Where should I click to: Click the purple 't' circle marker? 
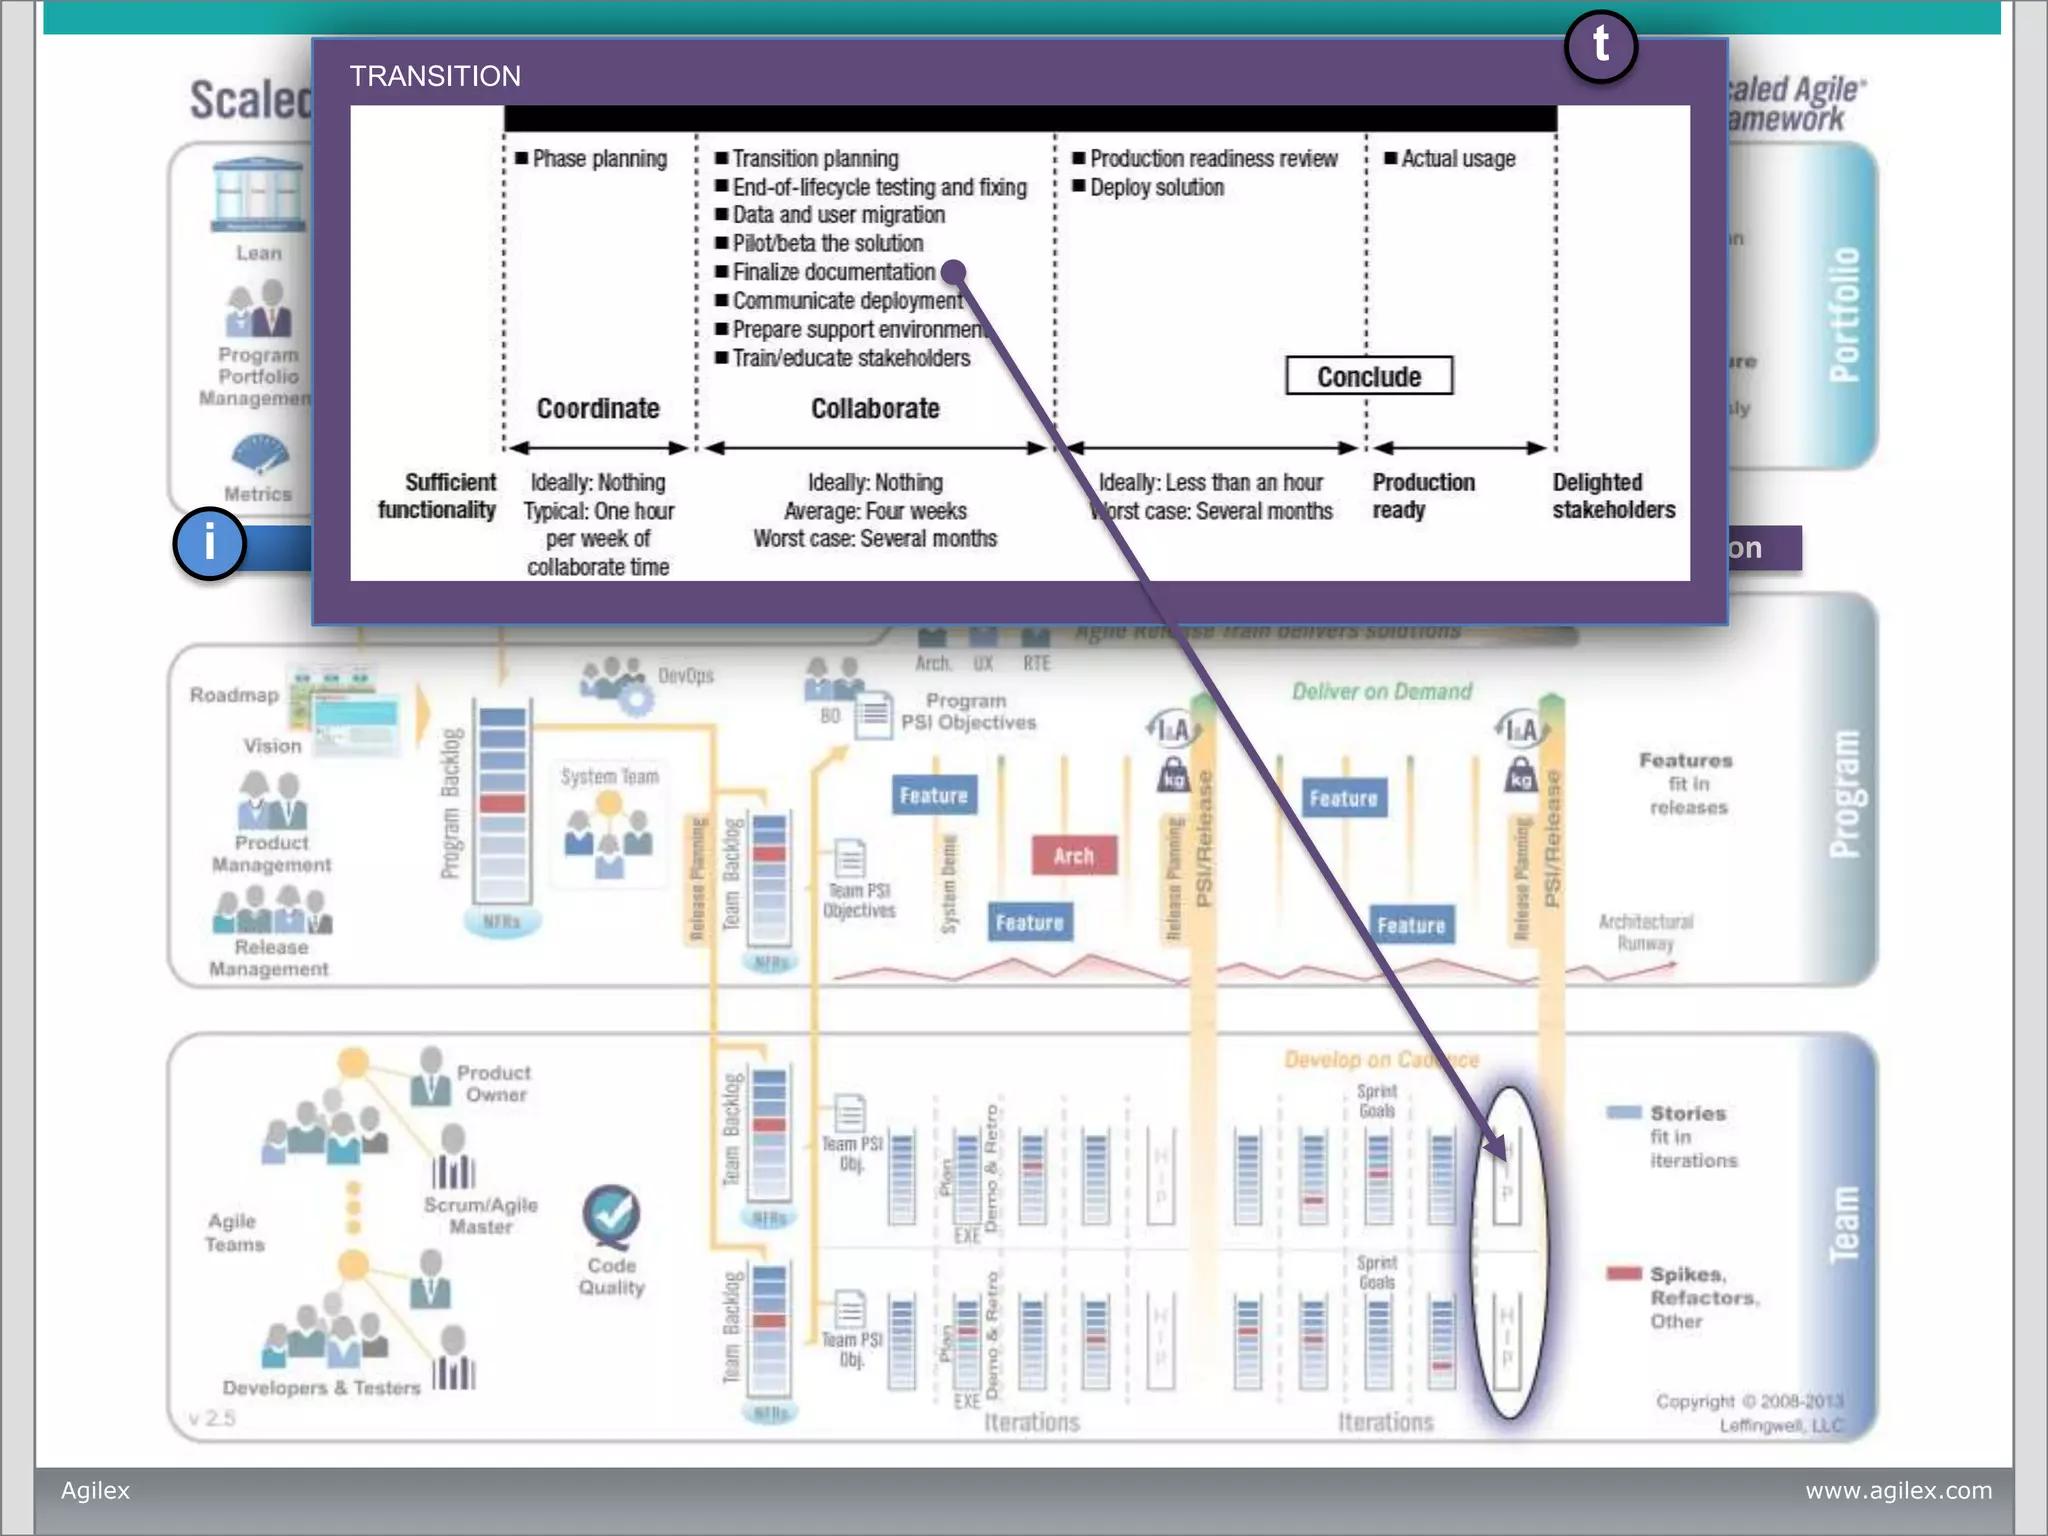pos(1600,46)
